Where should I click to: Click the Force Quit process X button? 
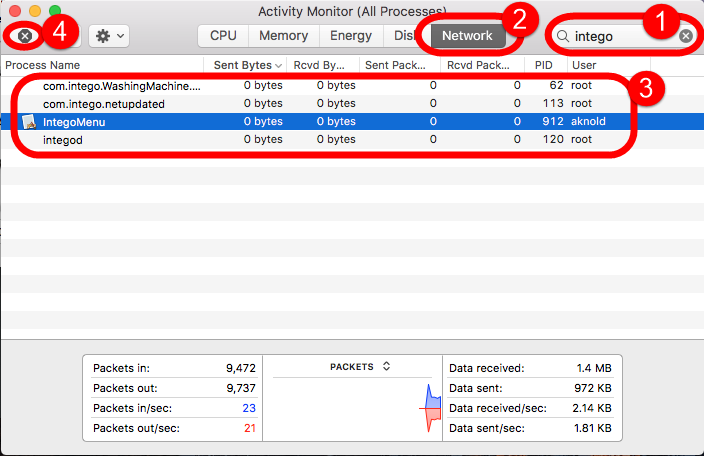click(26, 35)
